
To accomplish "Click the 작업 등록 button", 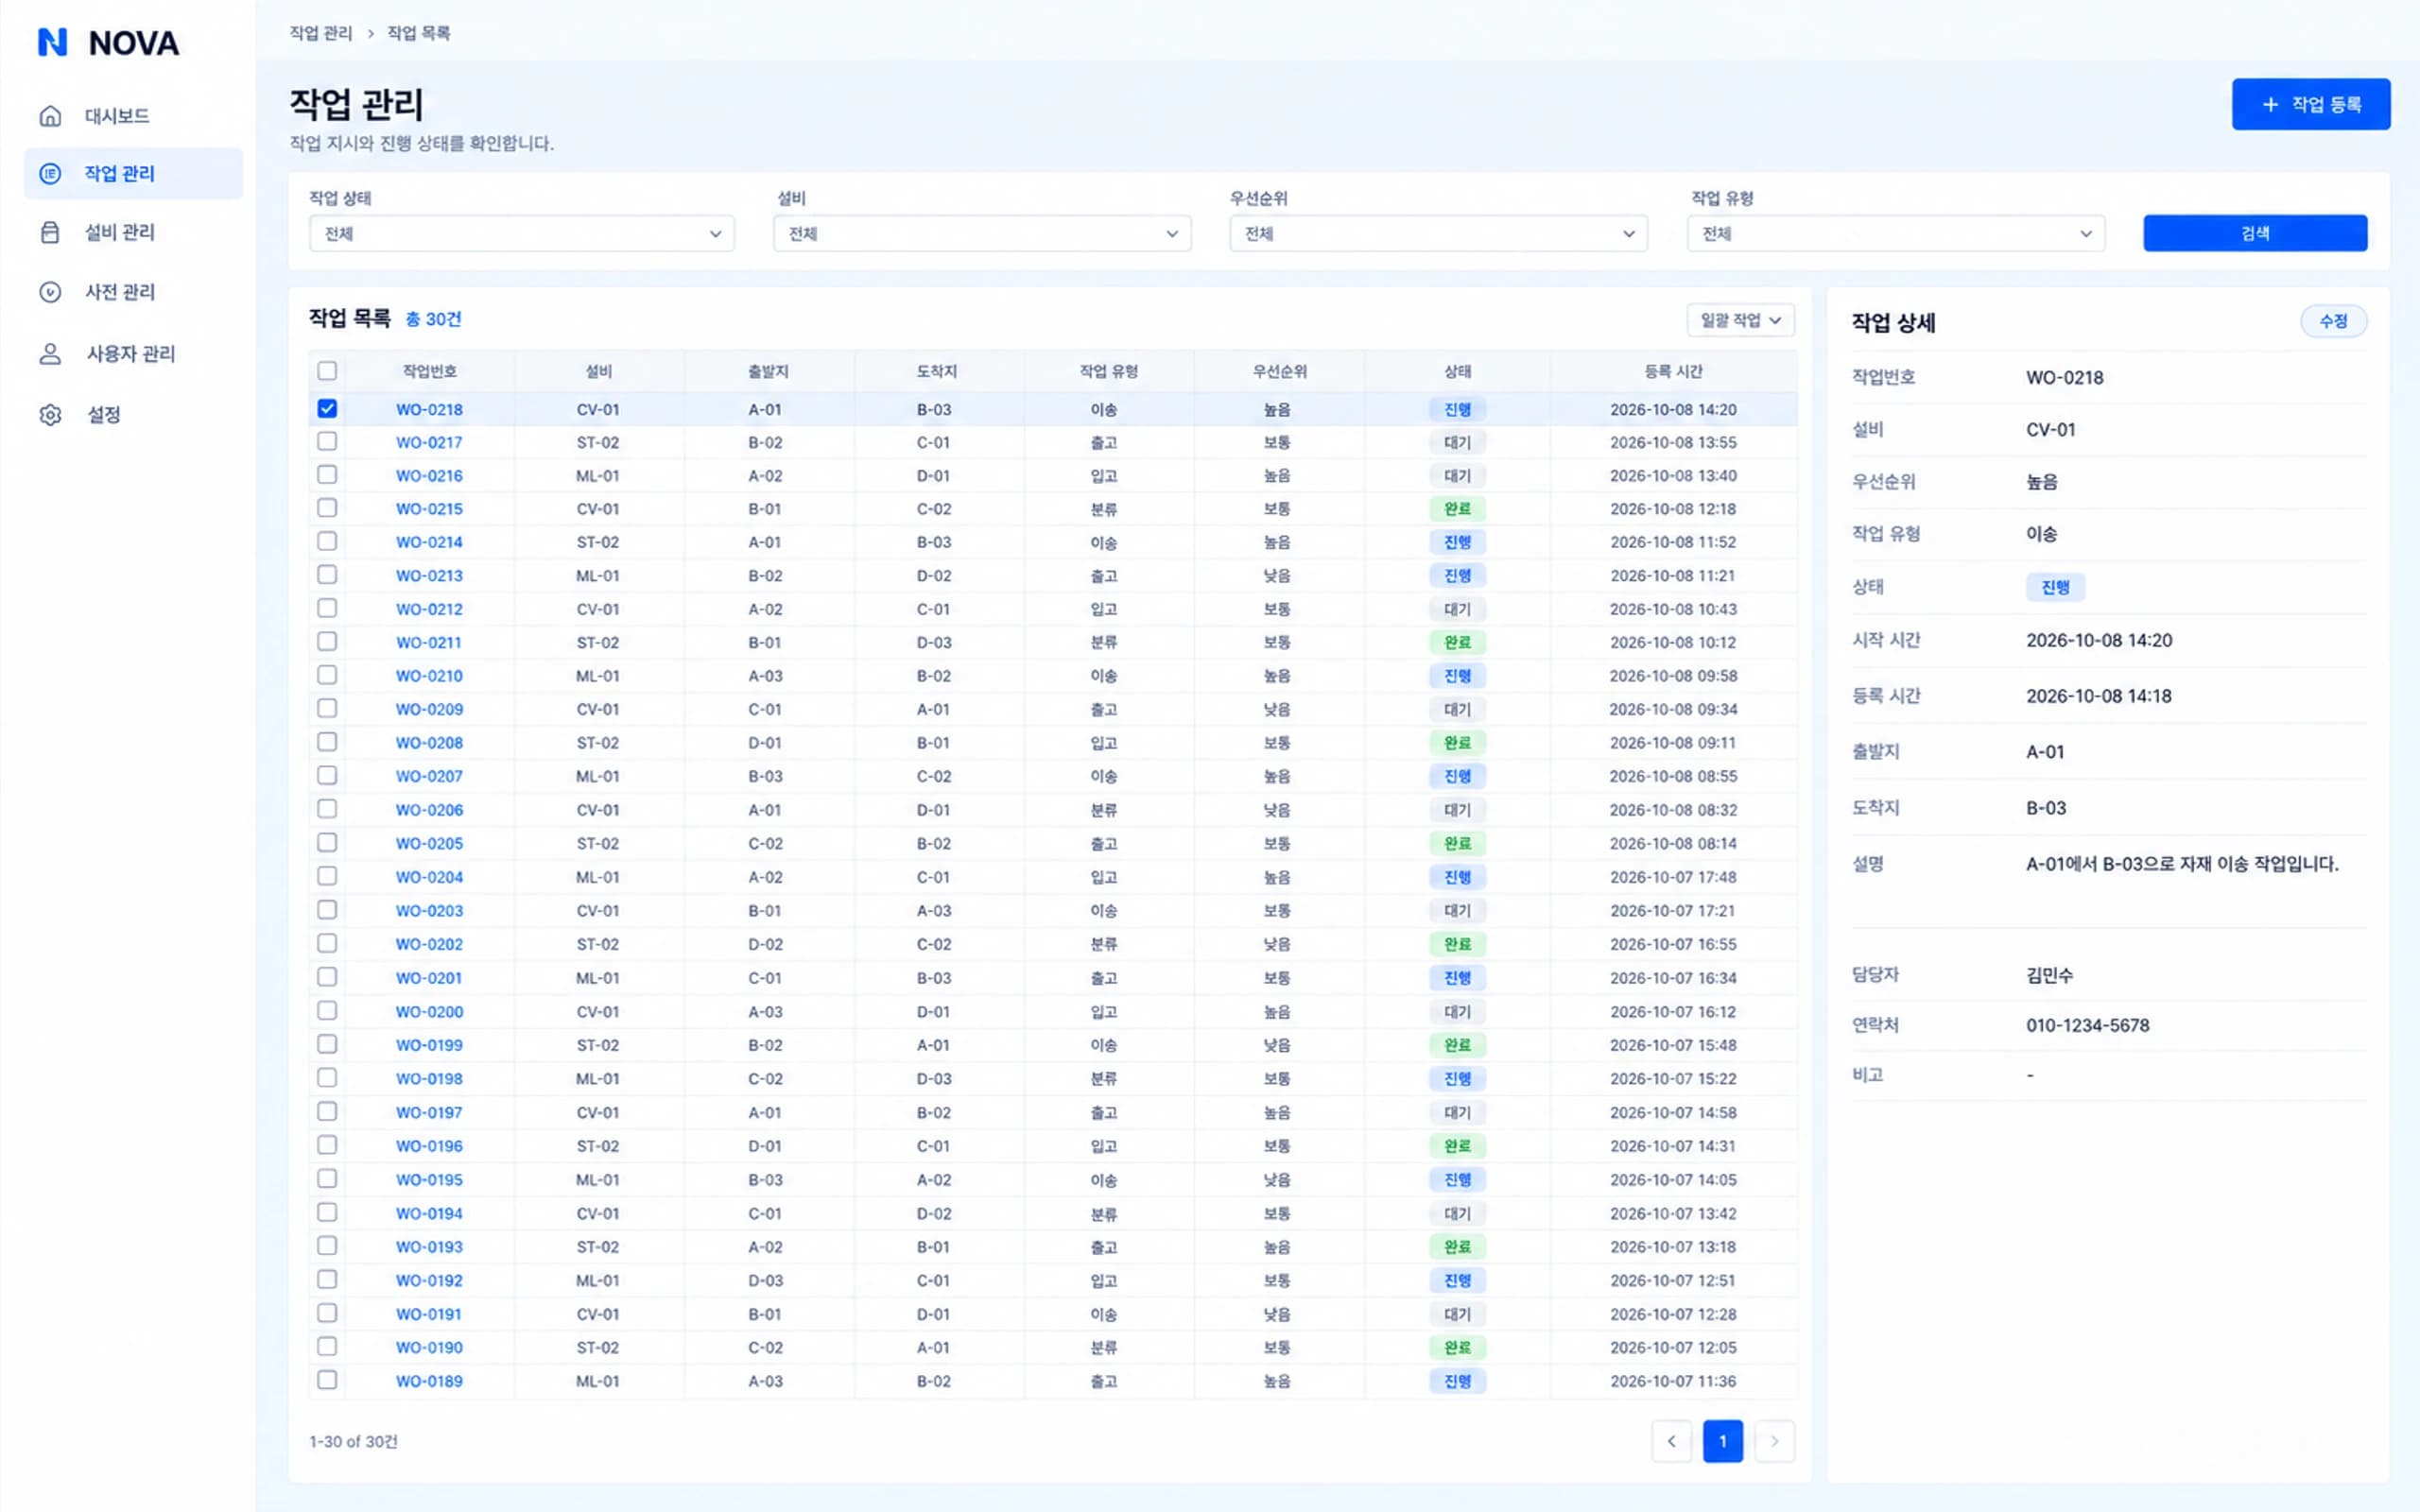I will pyautogui.click(x=2311, y=104).
